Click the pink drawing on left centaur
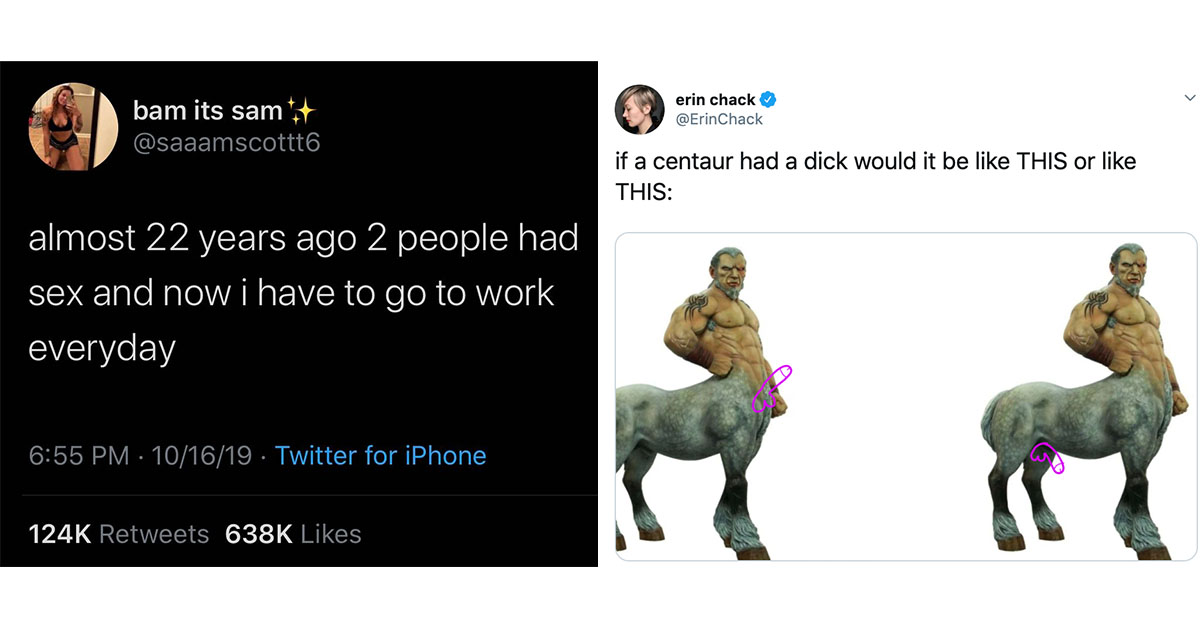Image resolution: width=1200 pixels, height=628 pixels. point(771,389)
